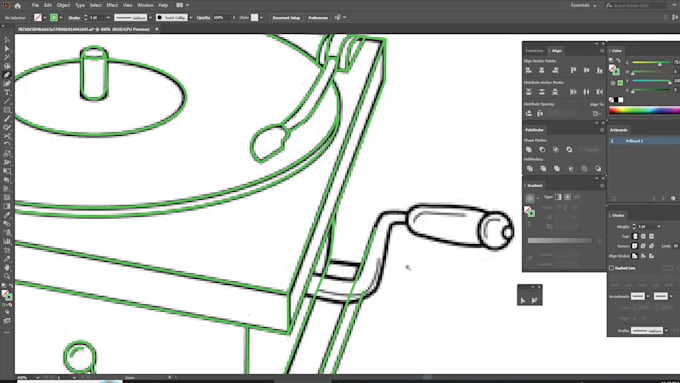Screen dimensions: 680x383
Task: Select Linear Gradient type in Gradient panel
Action: click(x=559, y=197)
